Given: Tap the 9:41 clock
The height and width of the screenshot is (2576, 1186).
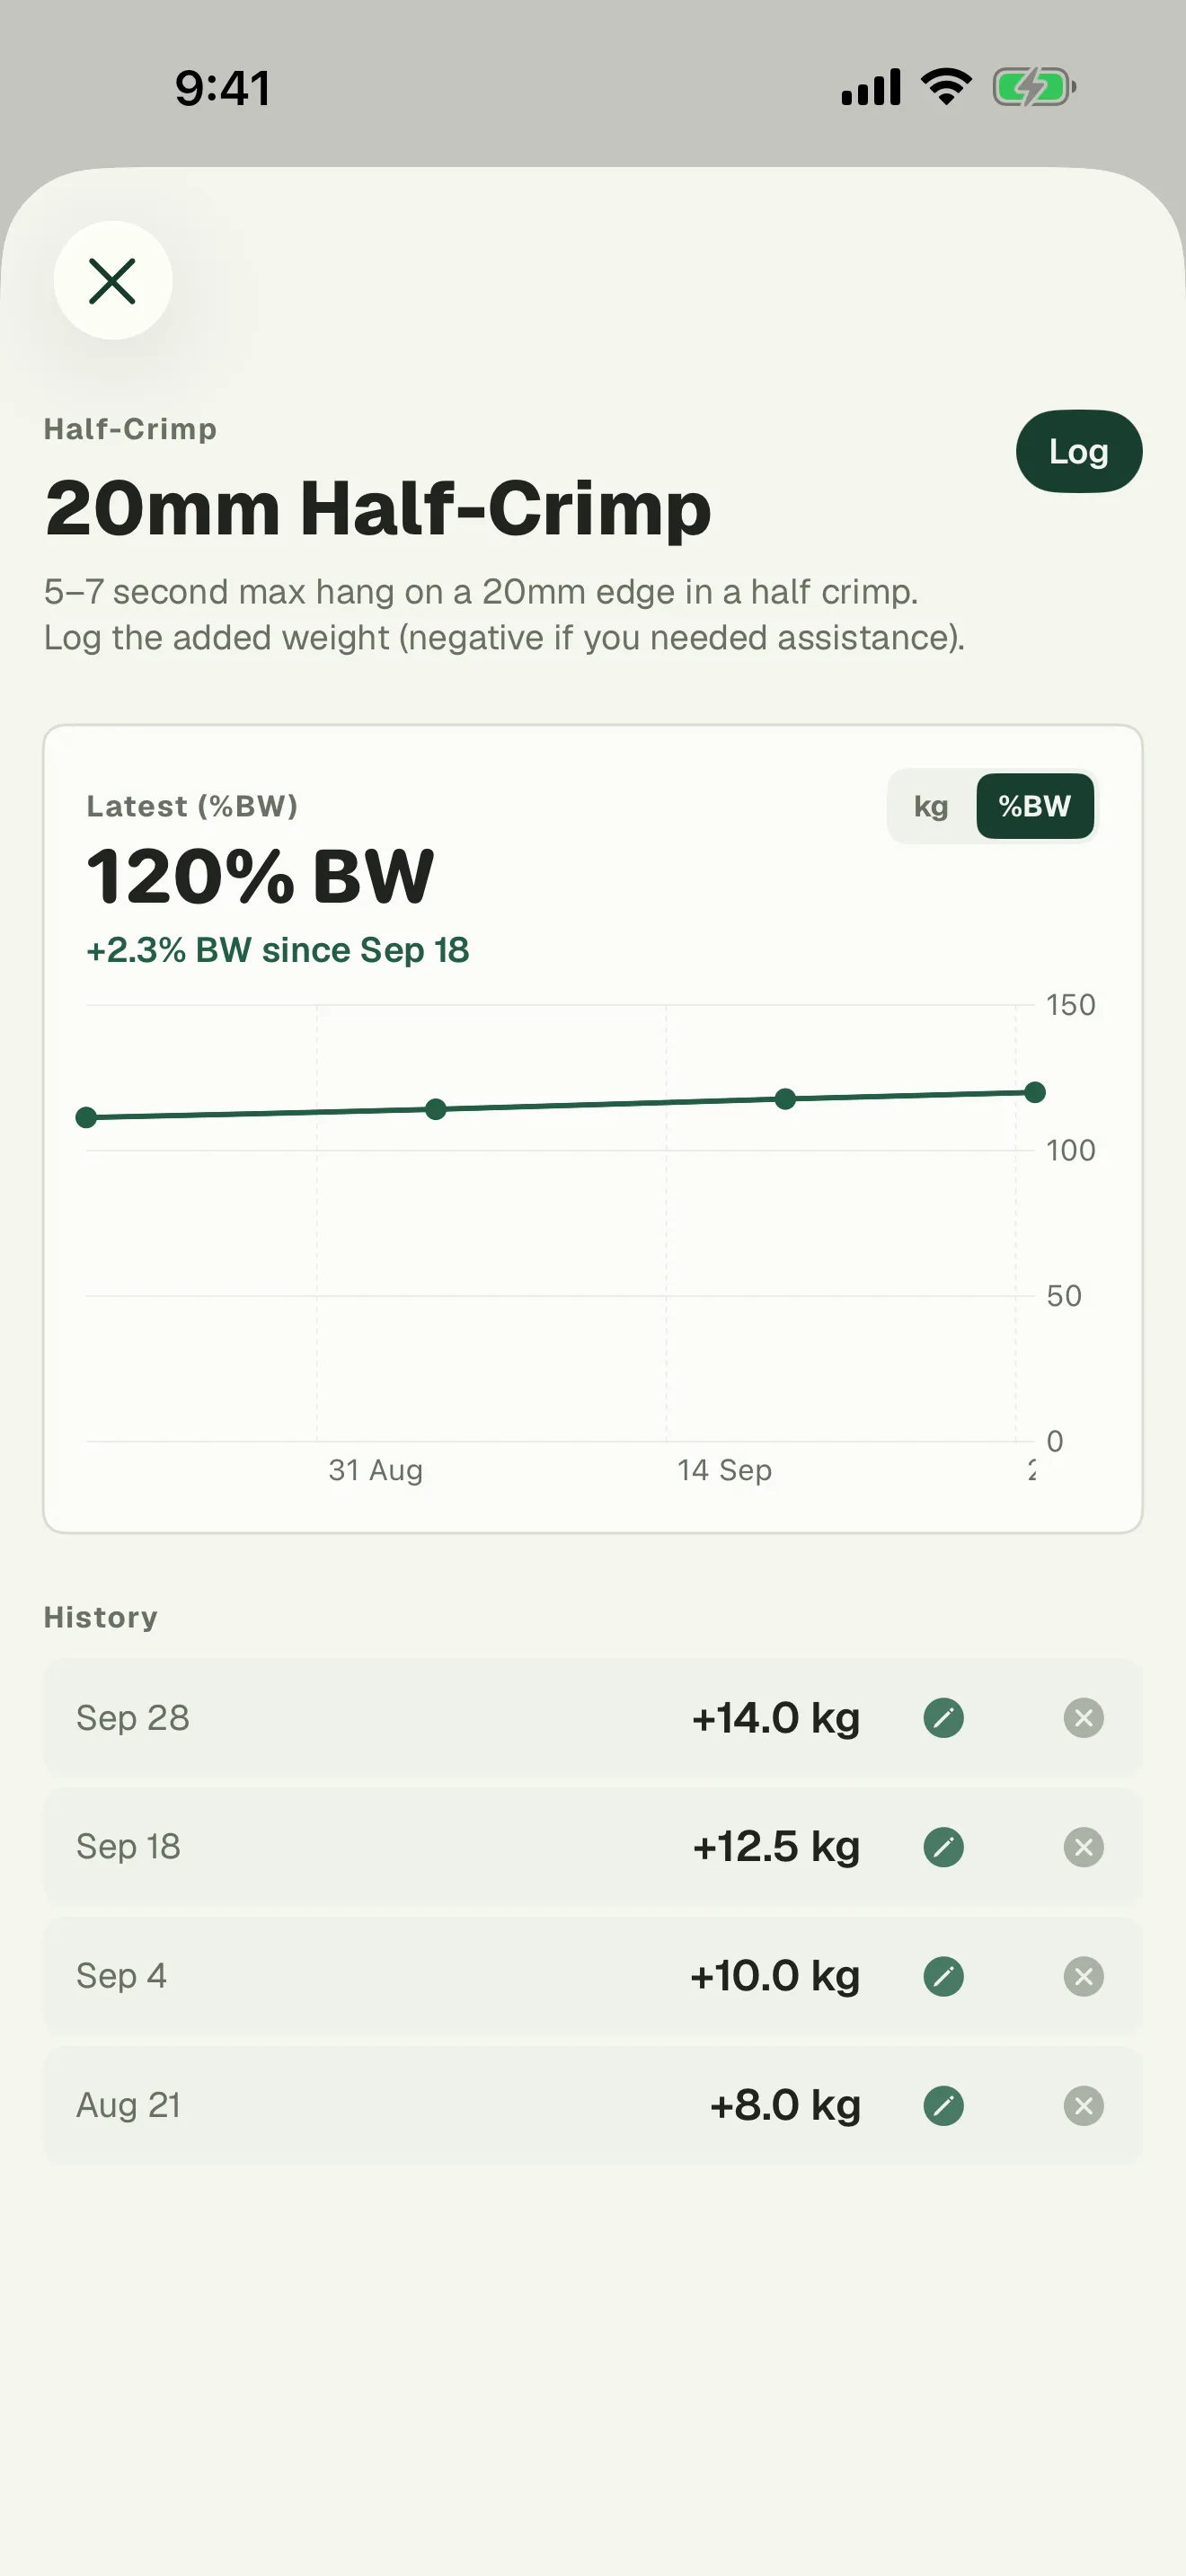Looking at the screenshot, I should point(222,88).
